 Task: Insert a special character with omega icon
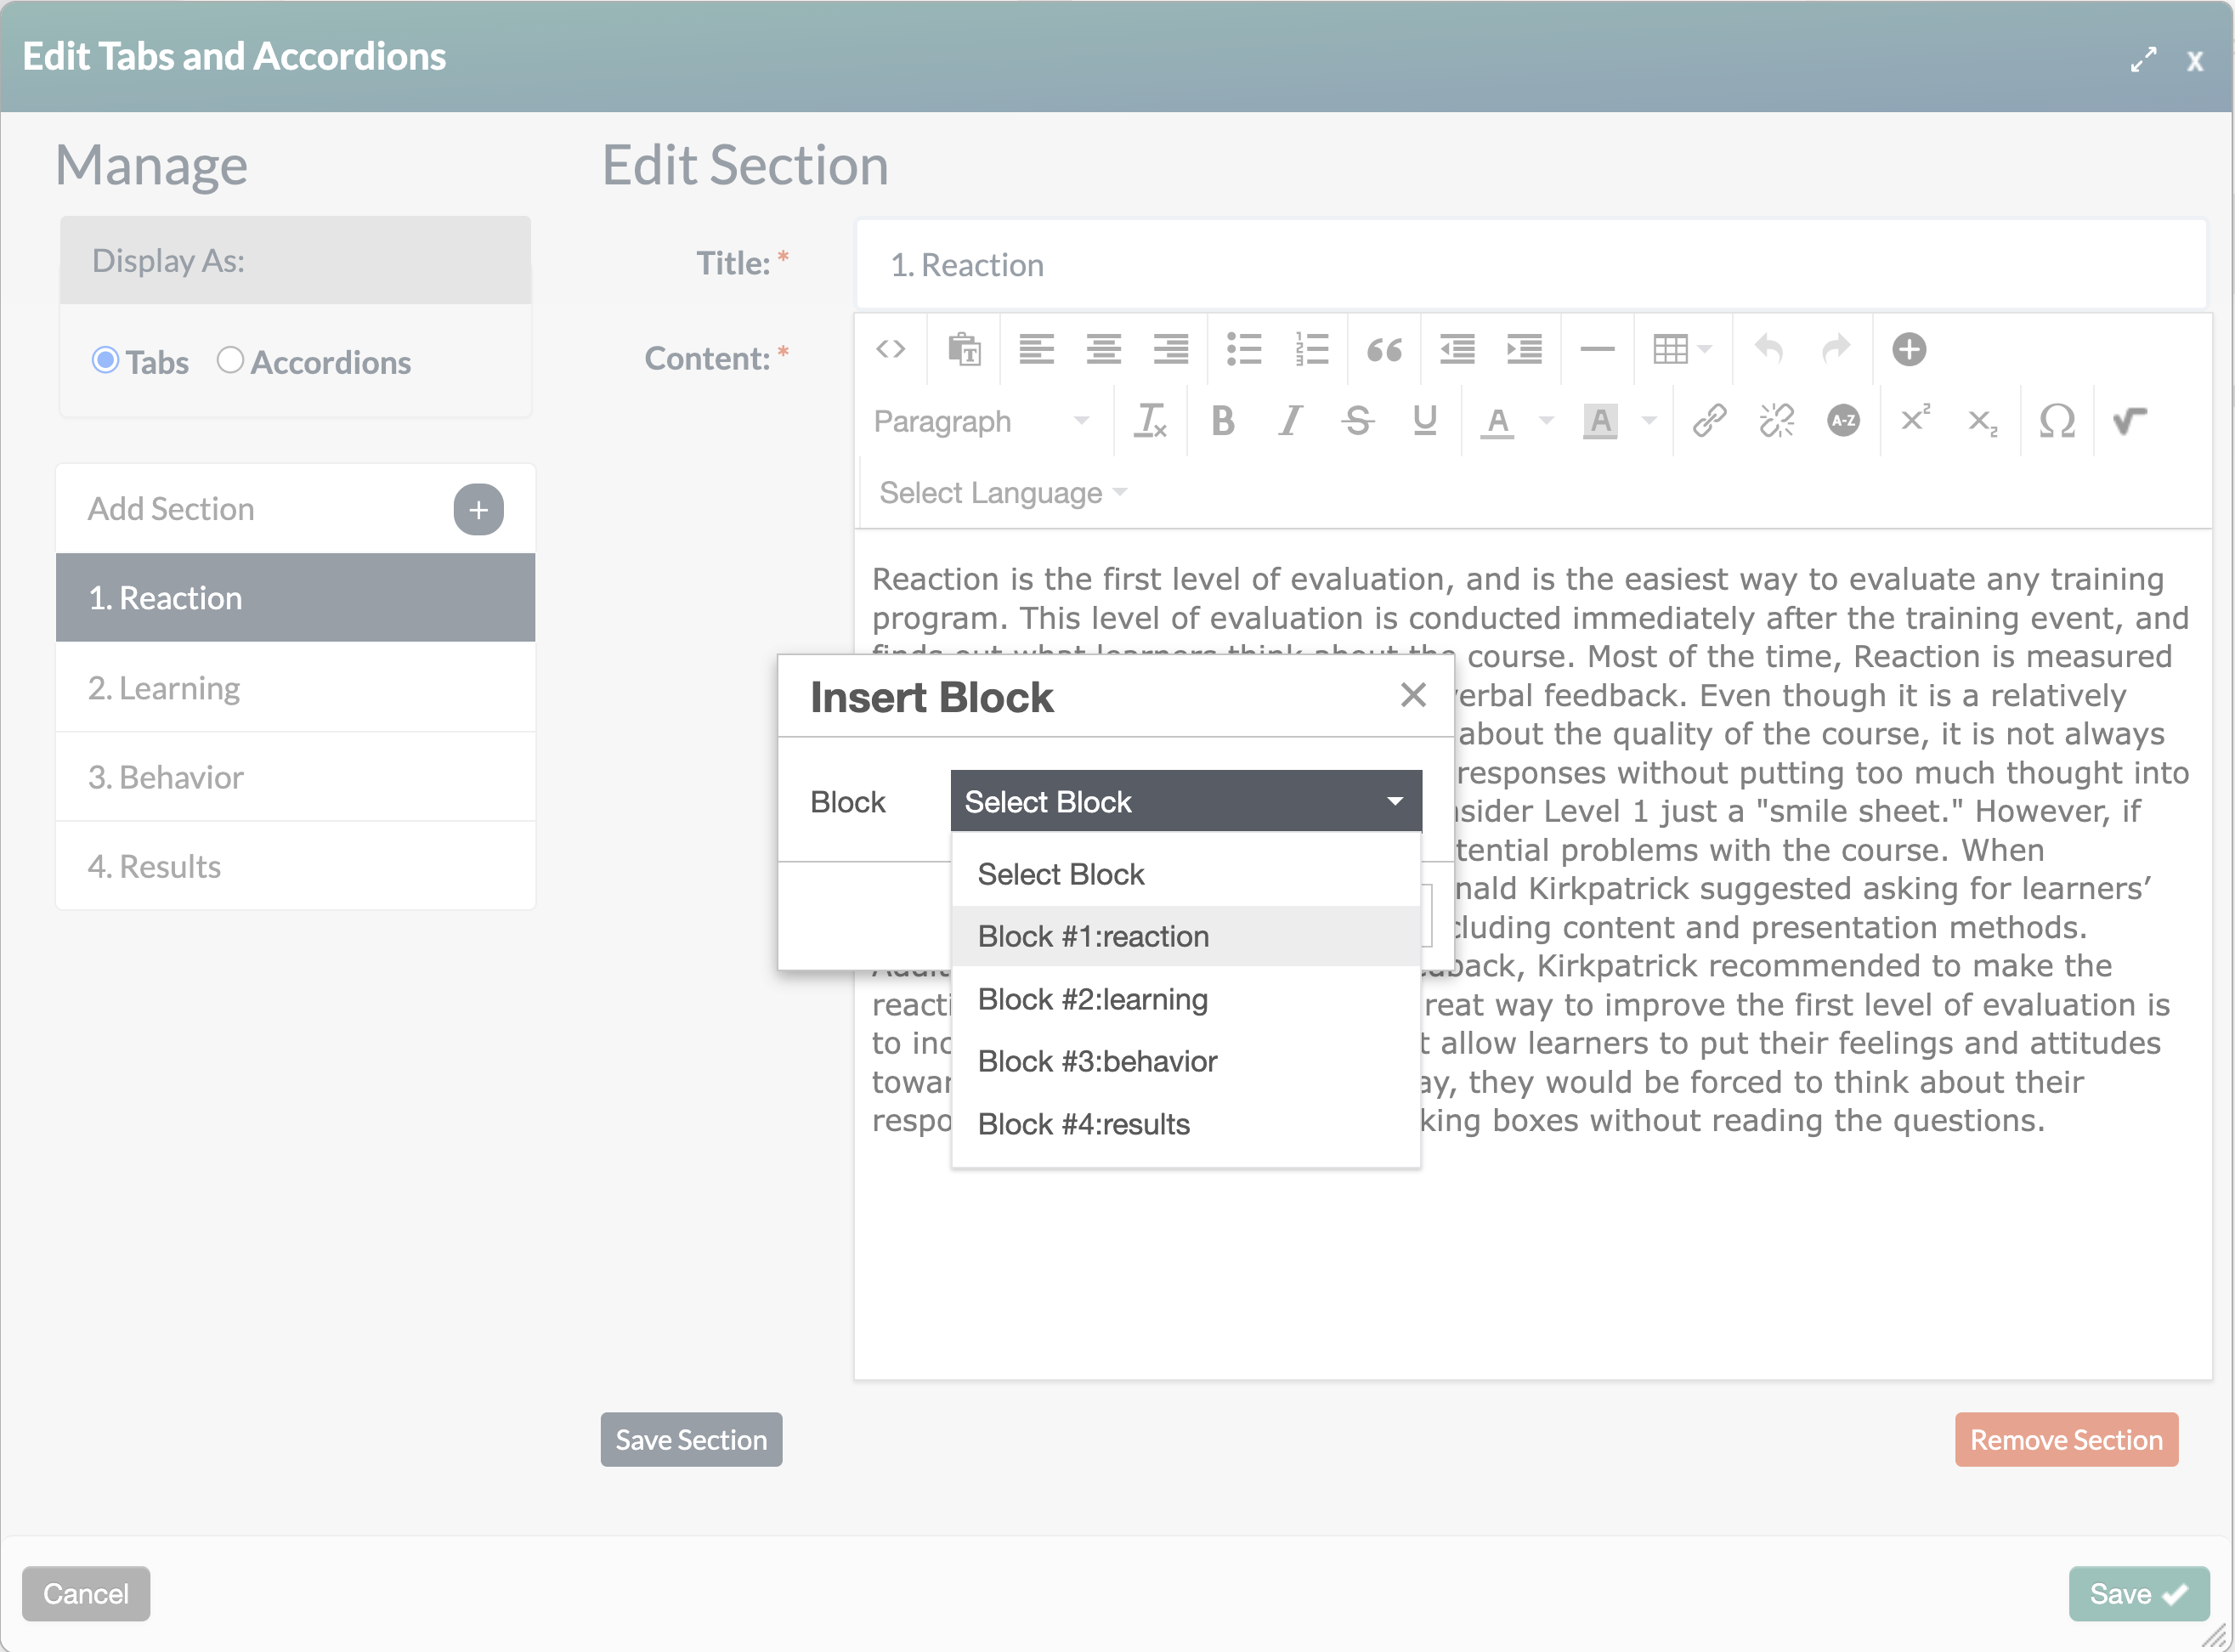click(2056, 421)
